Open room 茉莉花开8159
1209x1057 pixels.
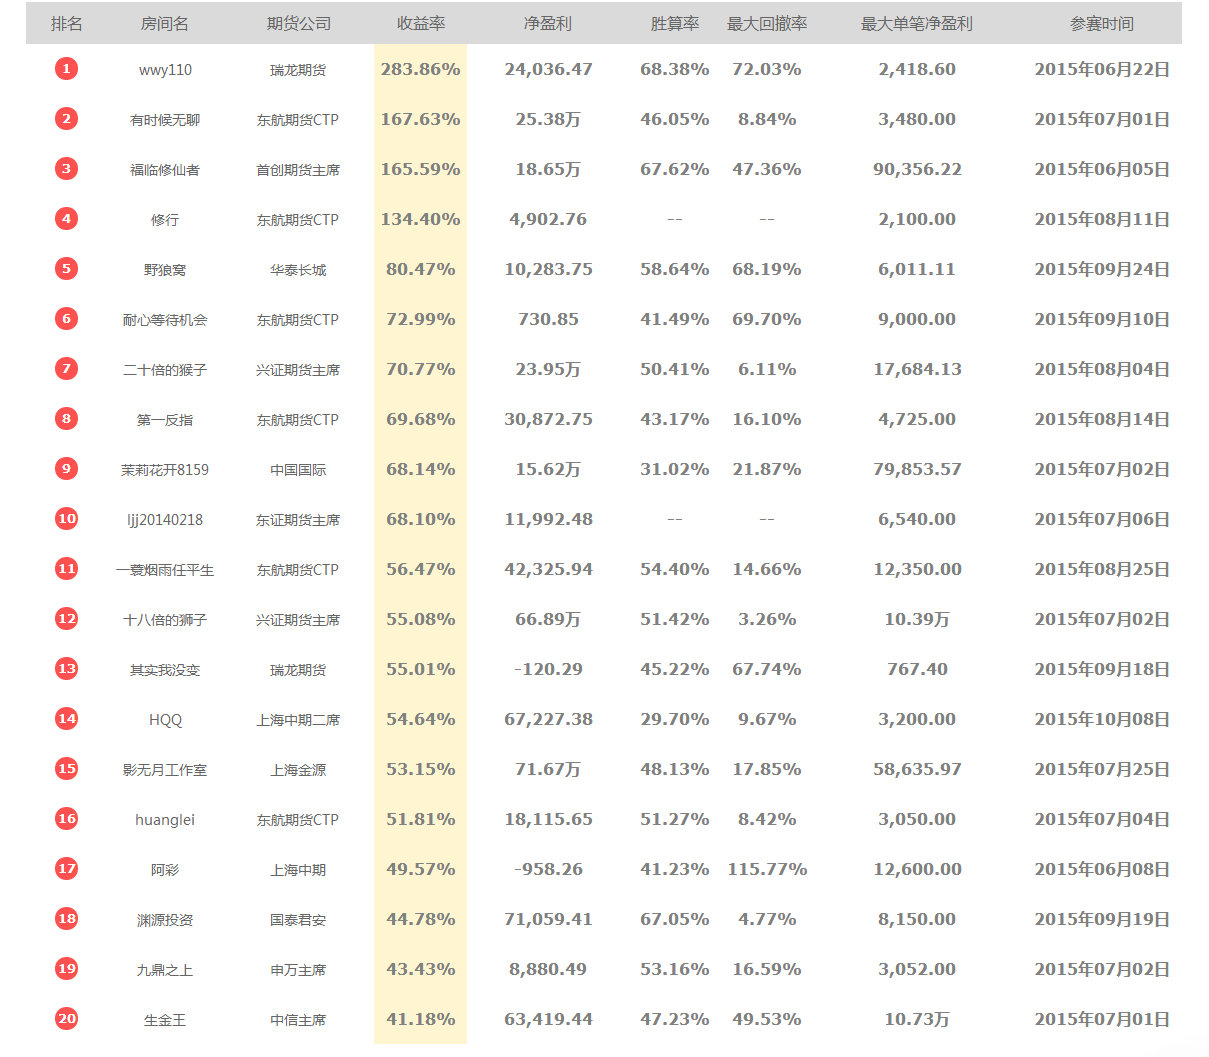[165, 470]
